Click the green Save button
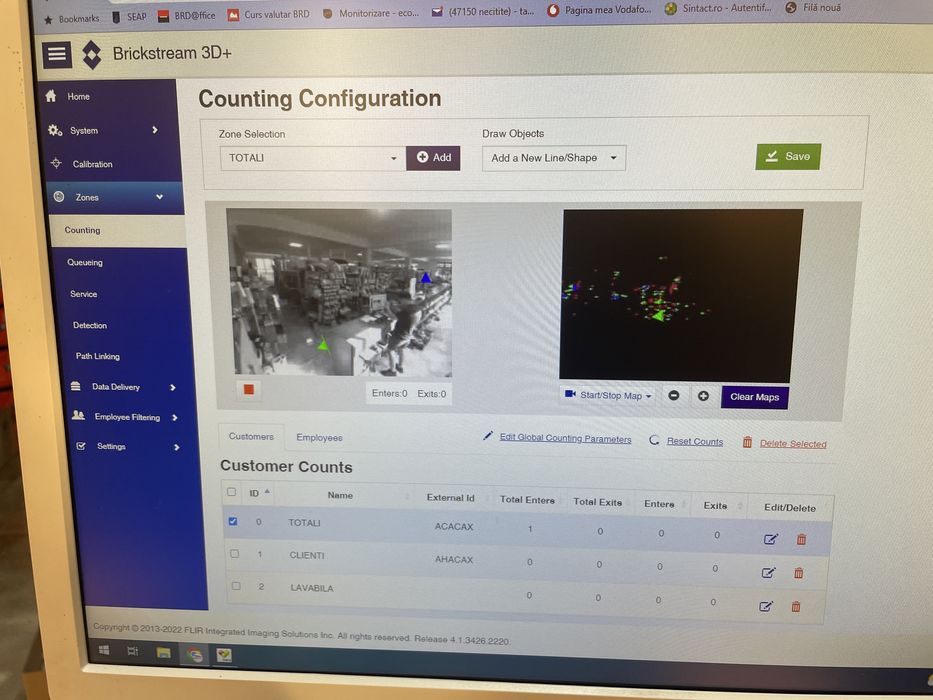Image resolution: width=933 pixels, height=700 pixels. pyautogui.click(x=788, y=157)
